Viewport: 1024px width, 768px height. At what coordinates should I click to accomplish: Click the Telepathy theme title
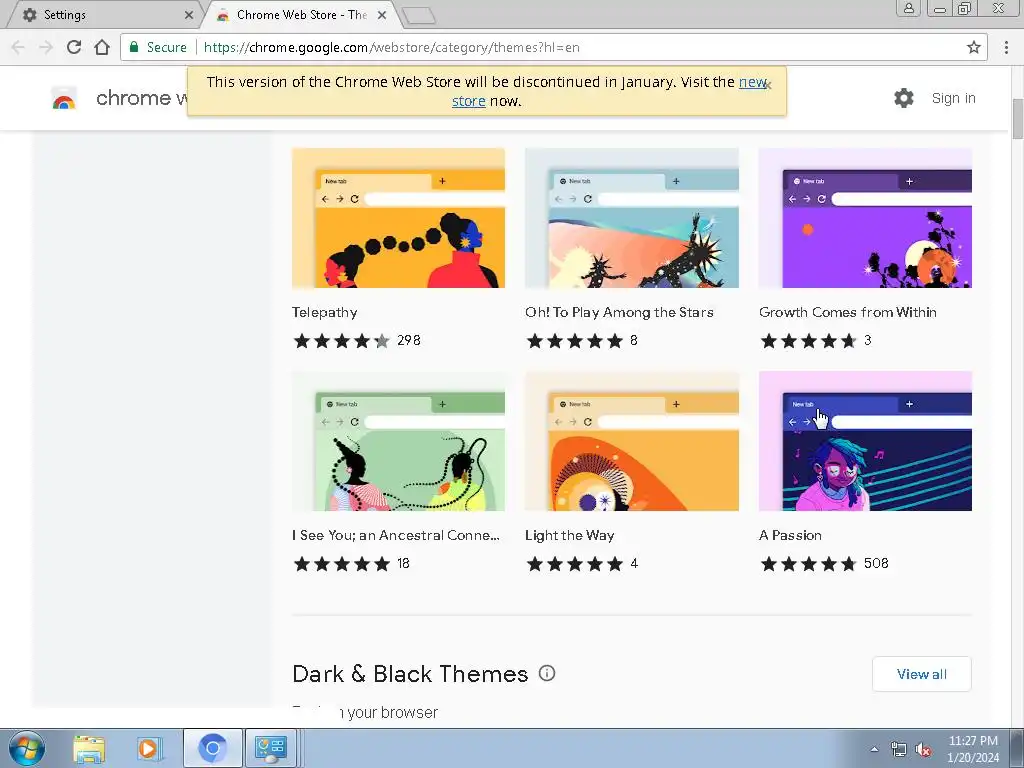click(325, 312)
